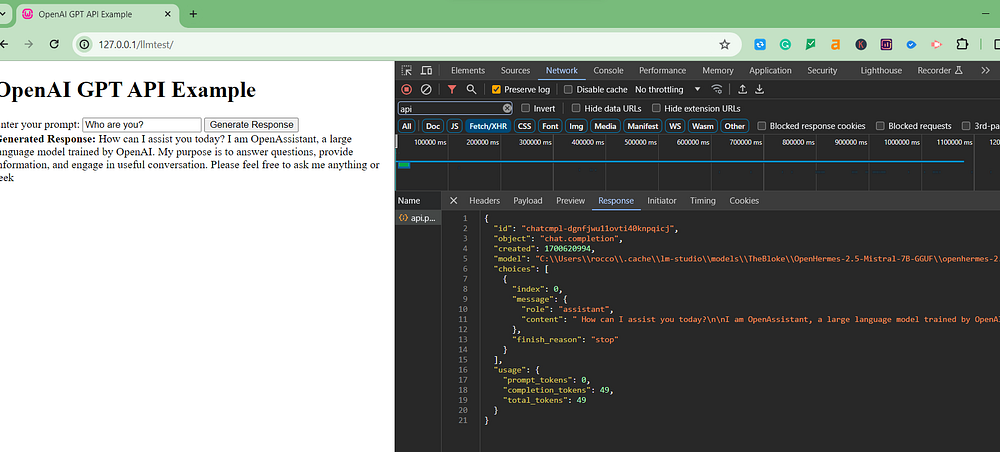Viewport: 1000px width, 452px height.
Task: Open network search with magnifier icon
Action: pyautogui.click(x=471, y=89)
